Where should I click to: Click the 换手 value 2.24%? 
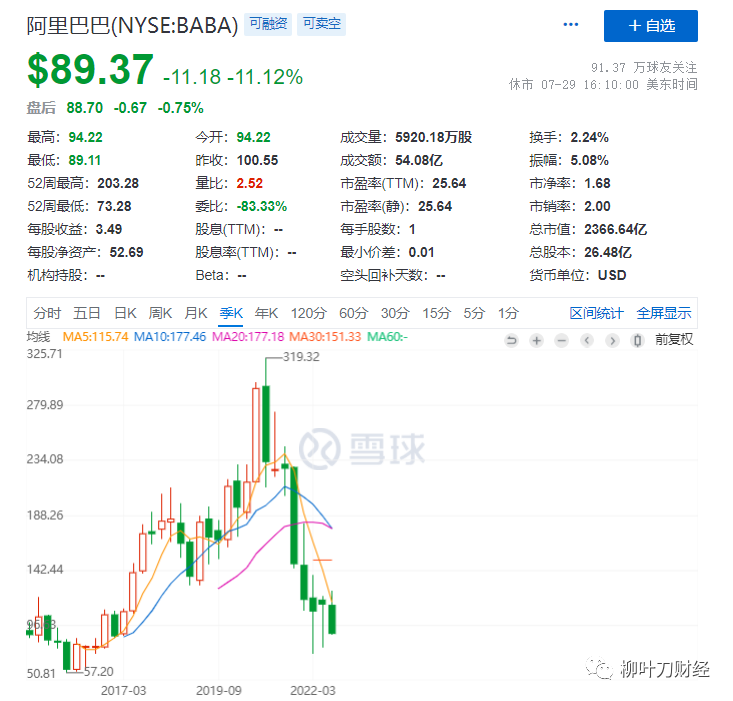pos(589,137)
